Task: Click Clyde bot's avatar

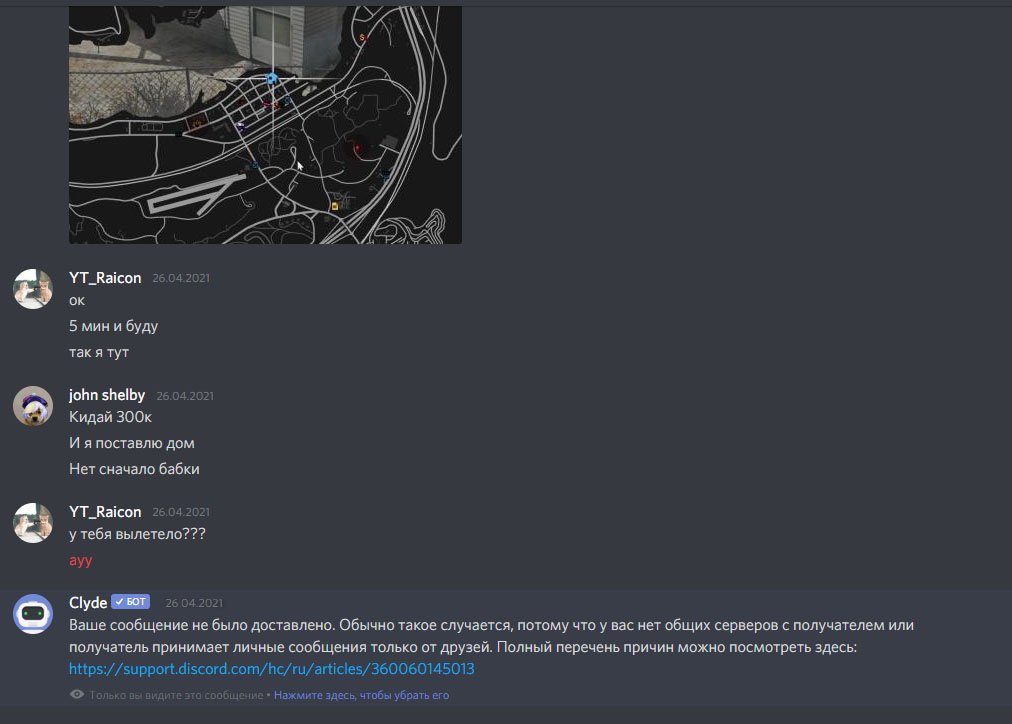Action: (33, 614)
